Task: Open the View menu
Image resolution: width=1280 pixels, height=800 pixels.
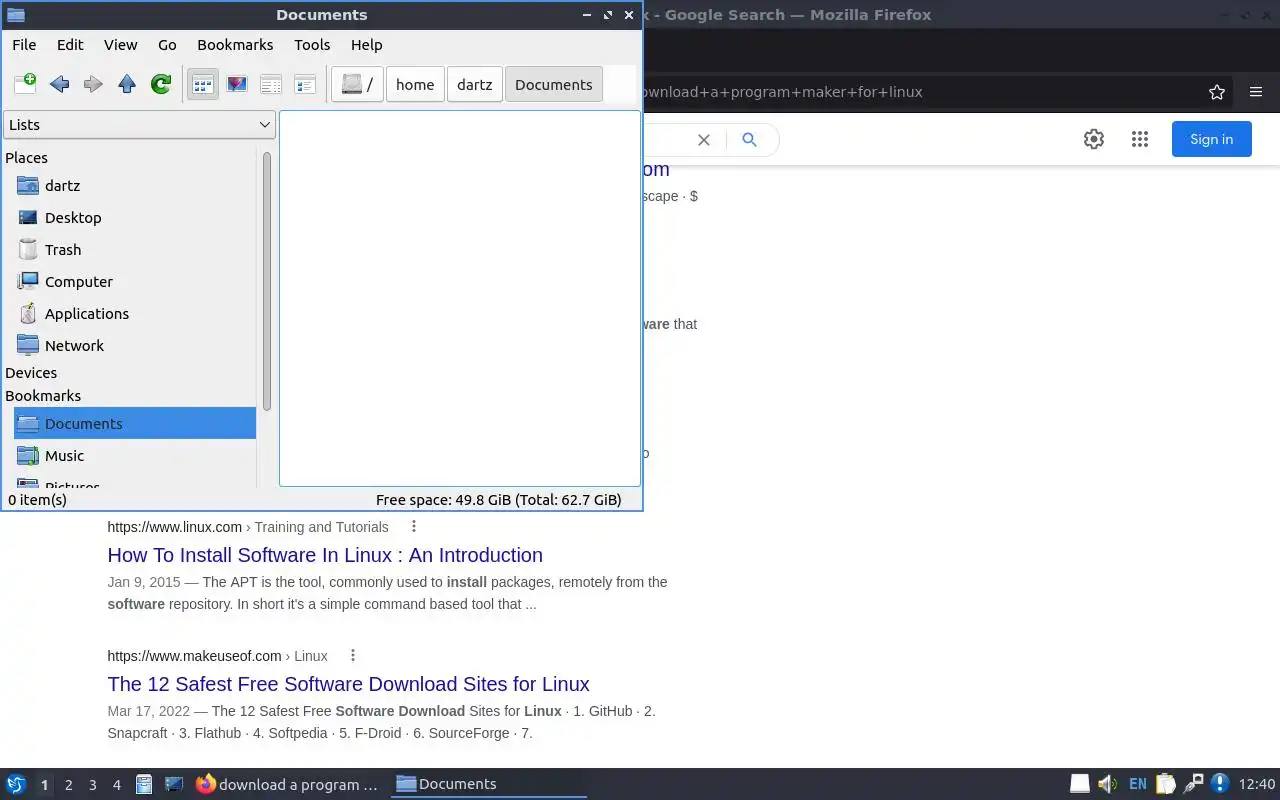Action: coord(120,45)
